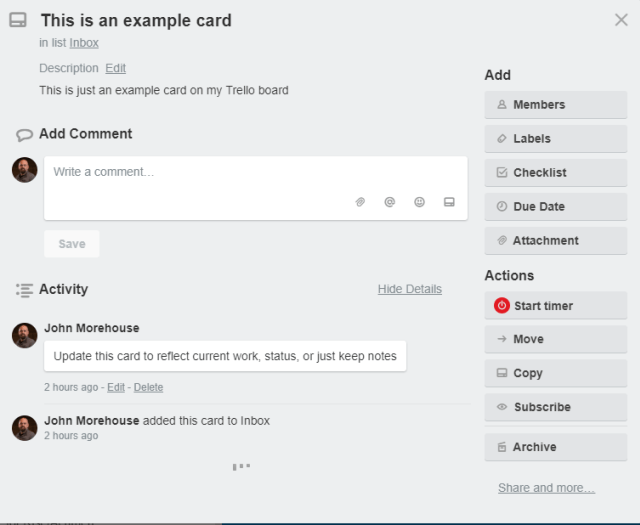The width and height of the screenshot is (640, 525).
Task: Edit the card description
Action: [116, 68]
